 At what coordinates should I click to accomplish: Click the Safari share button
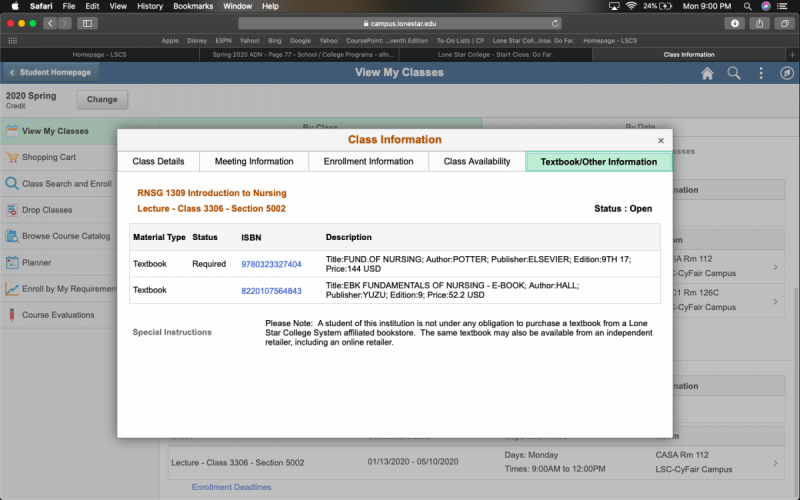(x=760, y=23)
